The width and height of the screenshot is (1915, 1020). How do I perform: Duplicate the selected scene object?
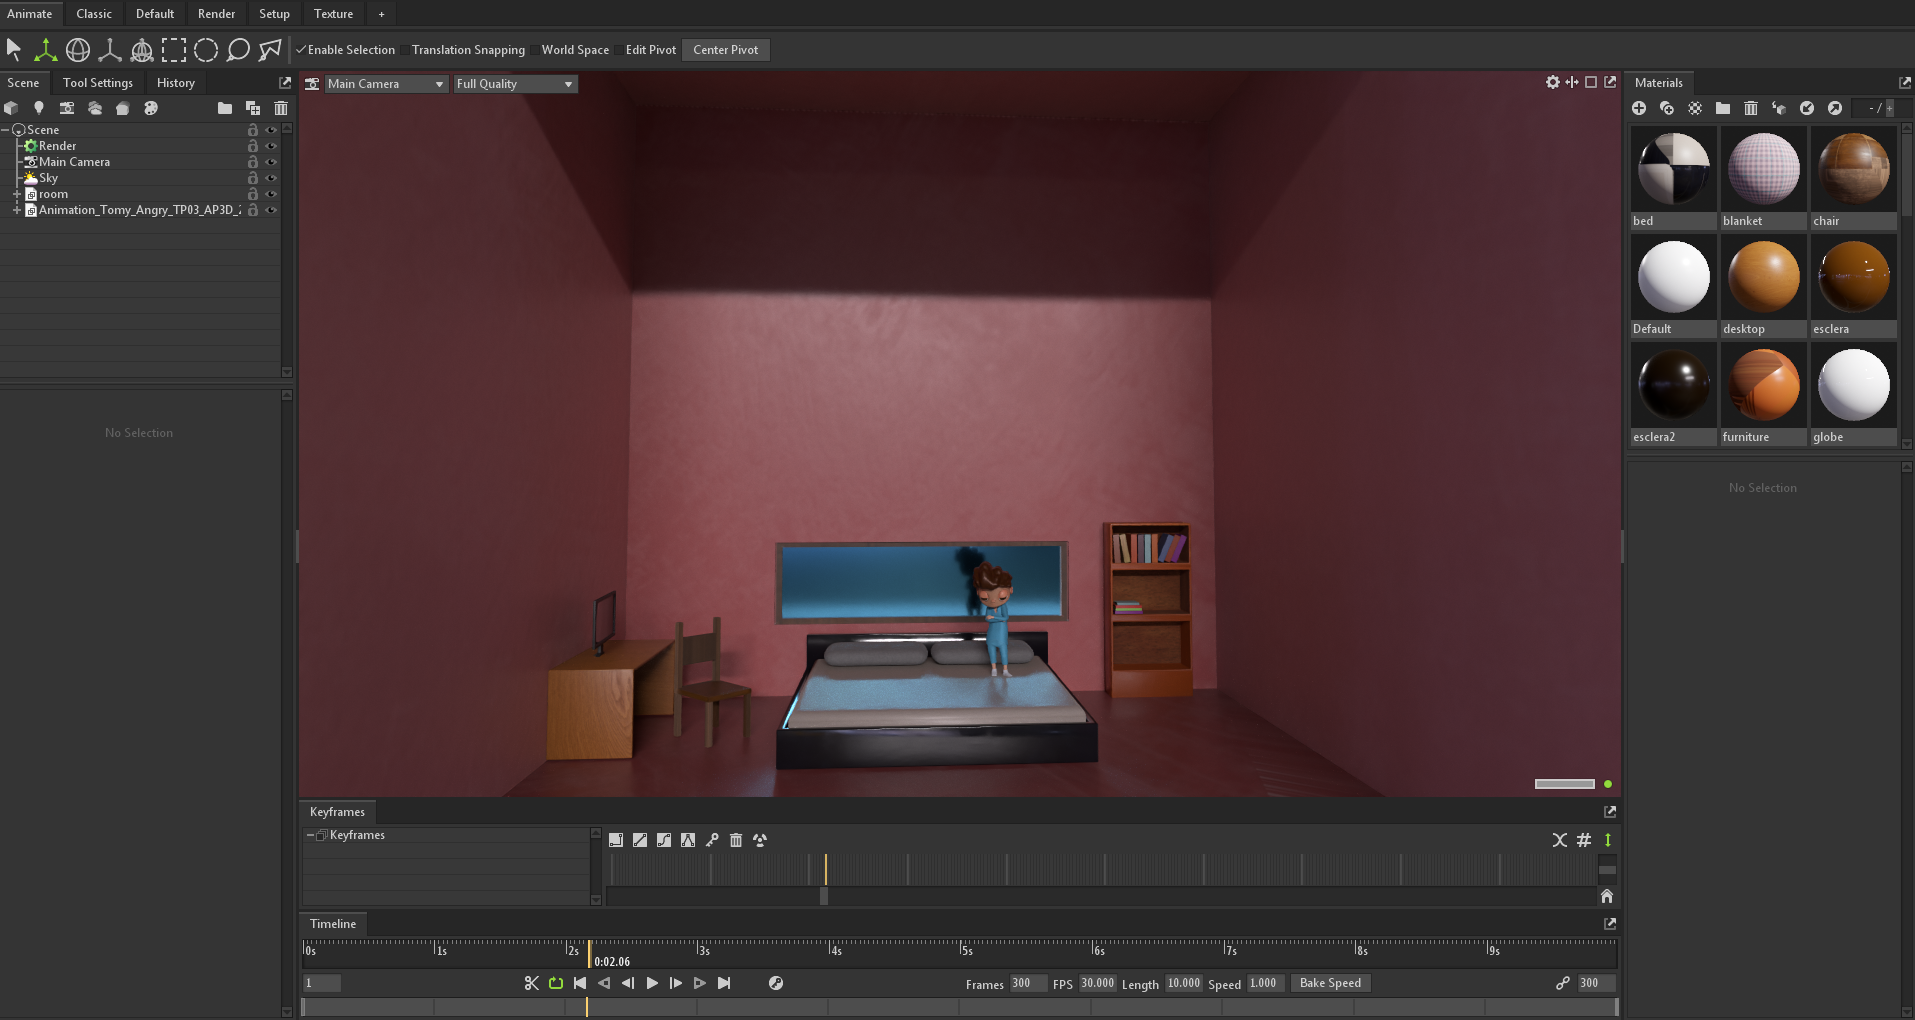pyautogui.click(x=253, y=108)
